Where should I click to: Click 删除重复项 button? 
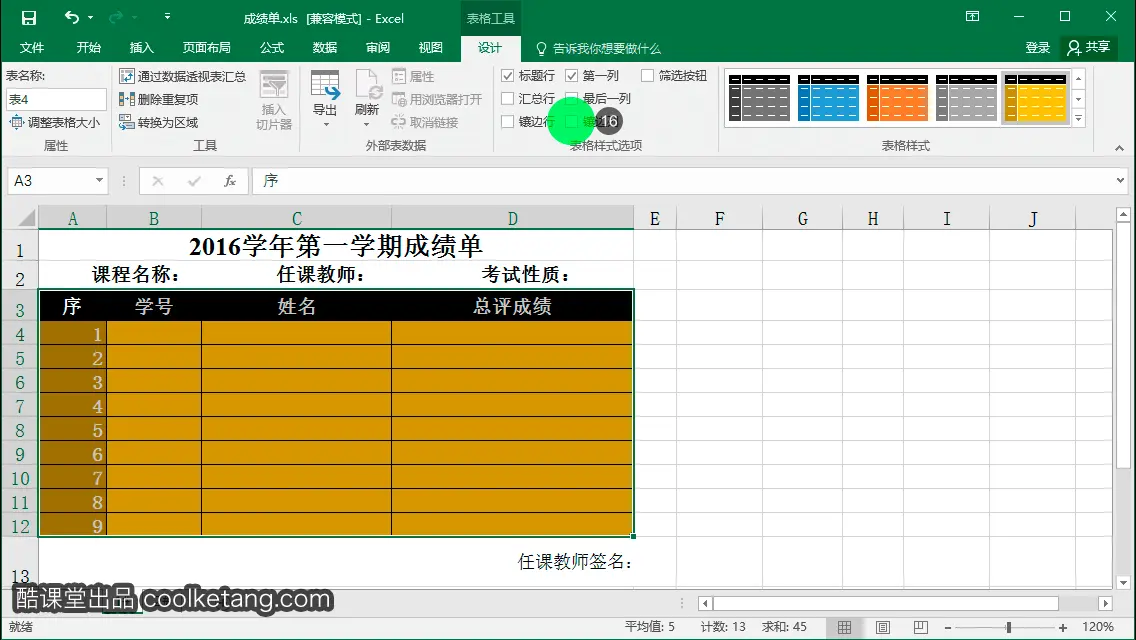click(159, 99)
